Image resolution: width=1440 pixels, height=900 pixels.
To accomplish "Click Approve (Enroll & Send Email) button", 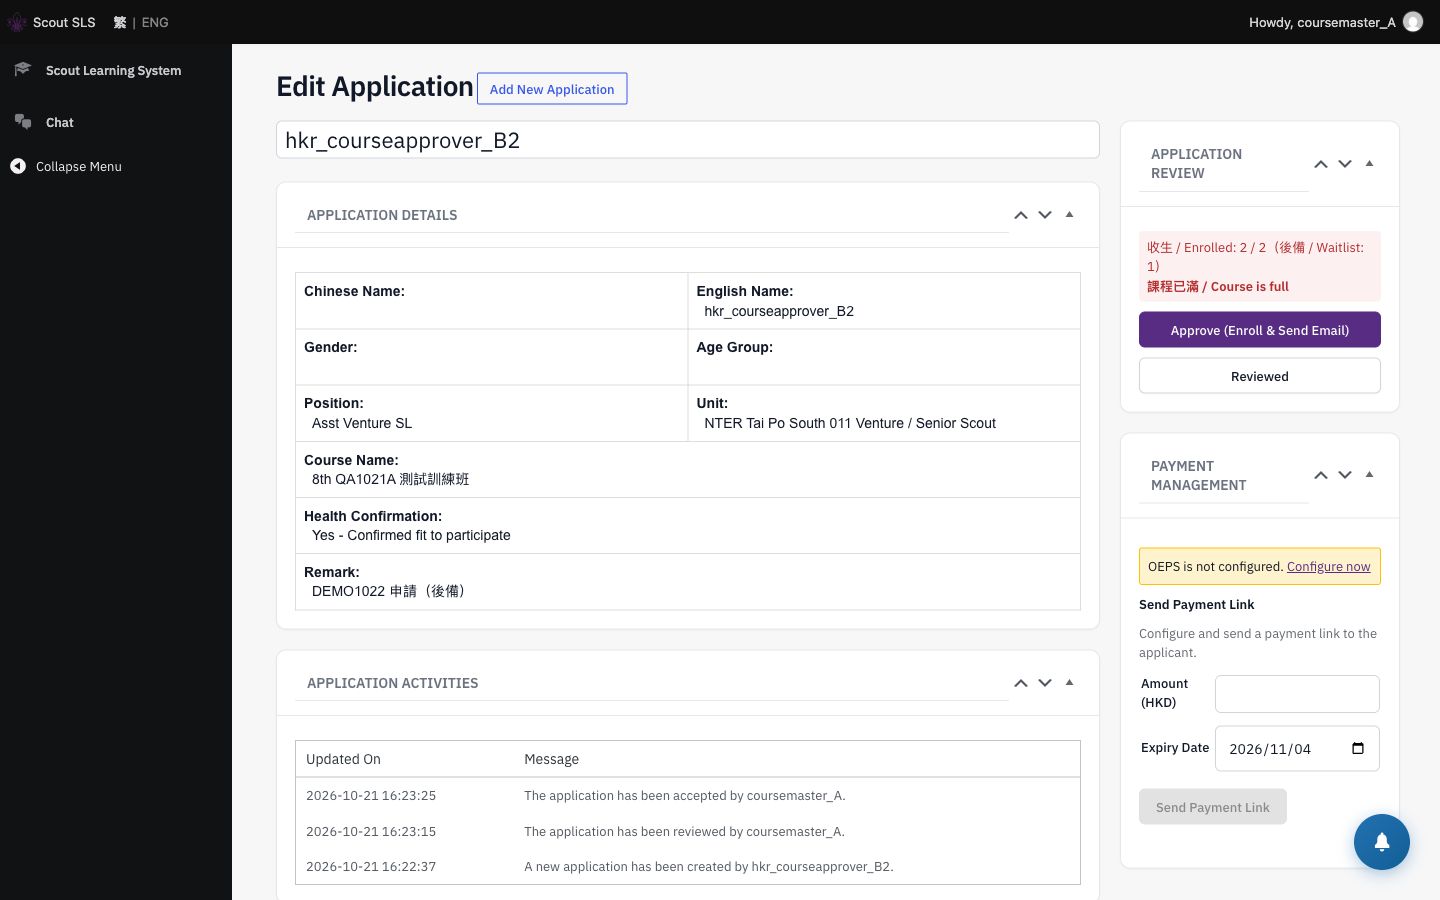I will [x=1260, y=330].
